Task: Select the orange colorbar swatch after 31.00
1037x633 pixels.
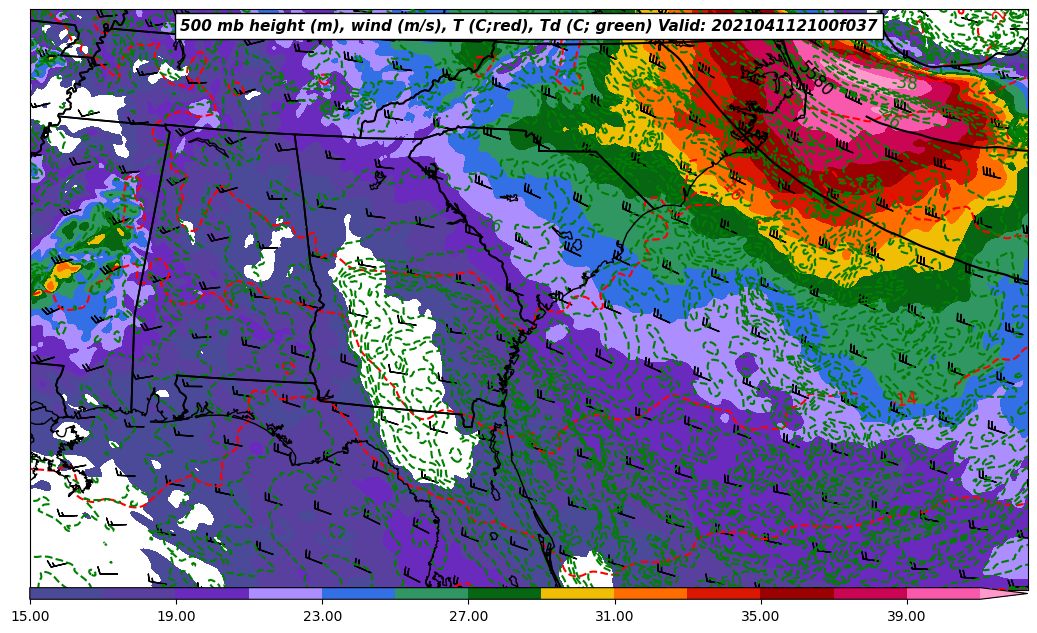Action: pyautogui.click(x=651, y=593)
